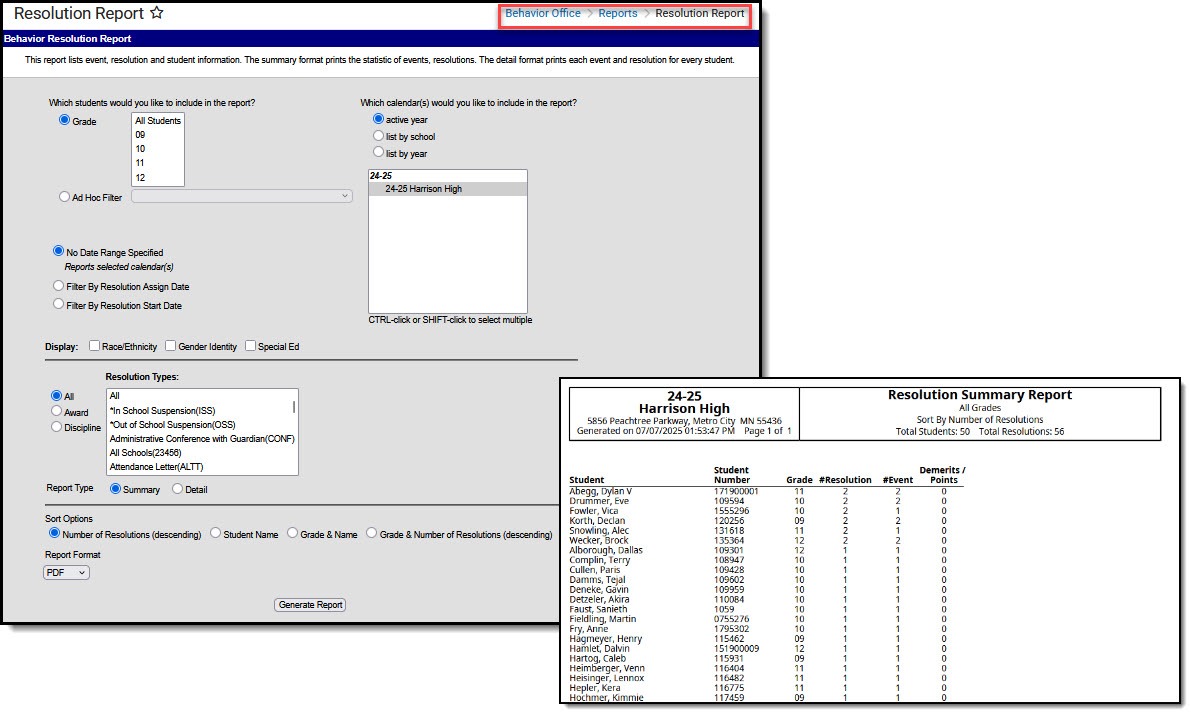Click student number 109594 in report
The image size is (1191, 714).
click(728, 501)
